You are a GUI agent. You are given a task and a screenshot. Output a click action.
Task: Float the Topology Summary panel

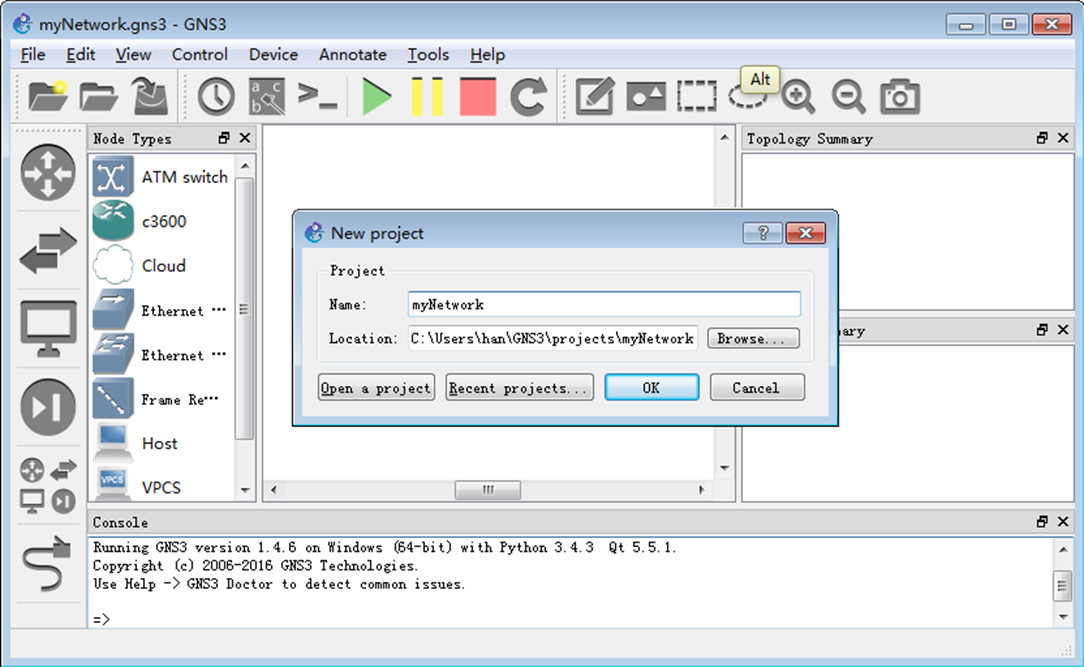pos(1042,138)
